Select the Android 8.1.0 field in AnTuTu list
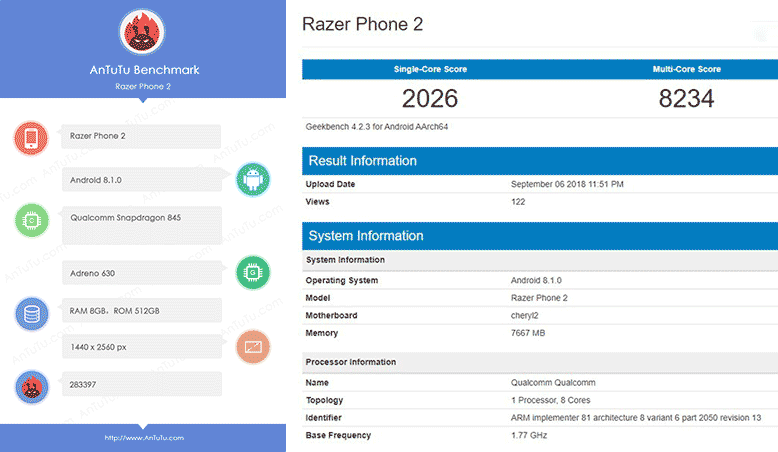This screenshot has height=452, width=778. pos(142,179)
